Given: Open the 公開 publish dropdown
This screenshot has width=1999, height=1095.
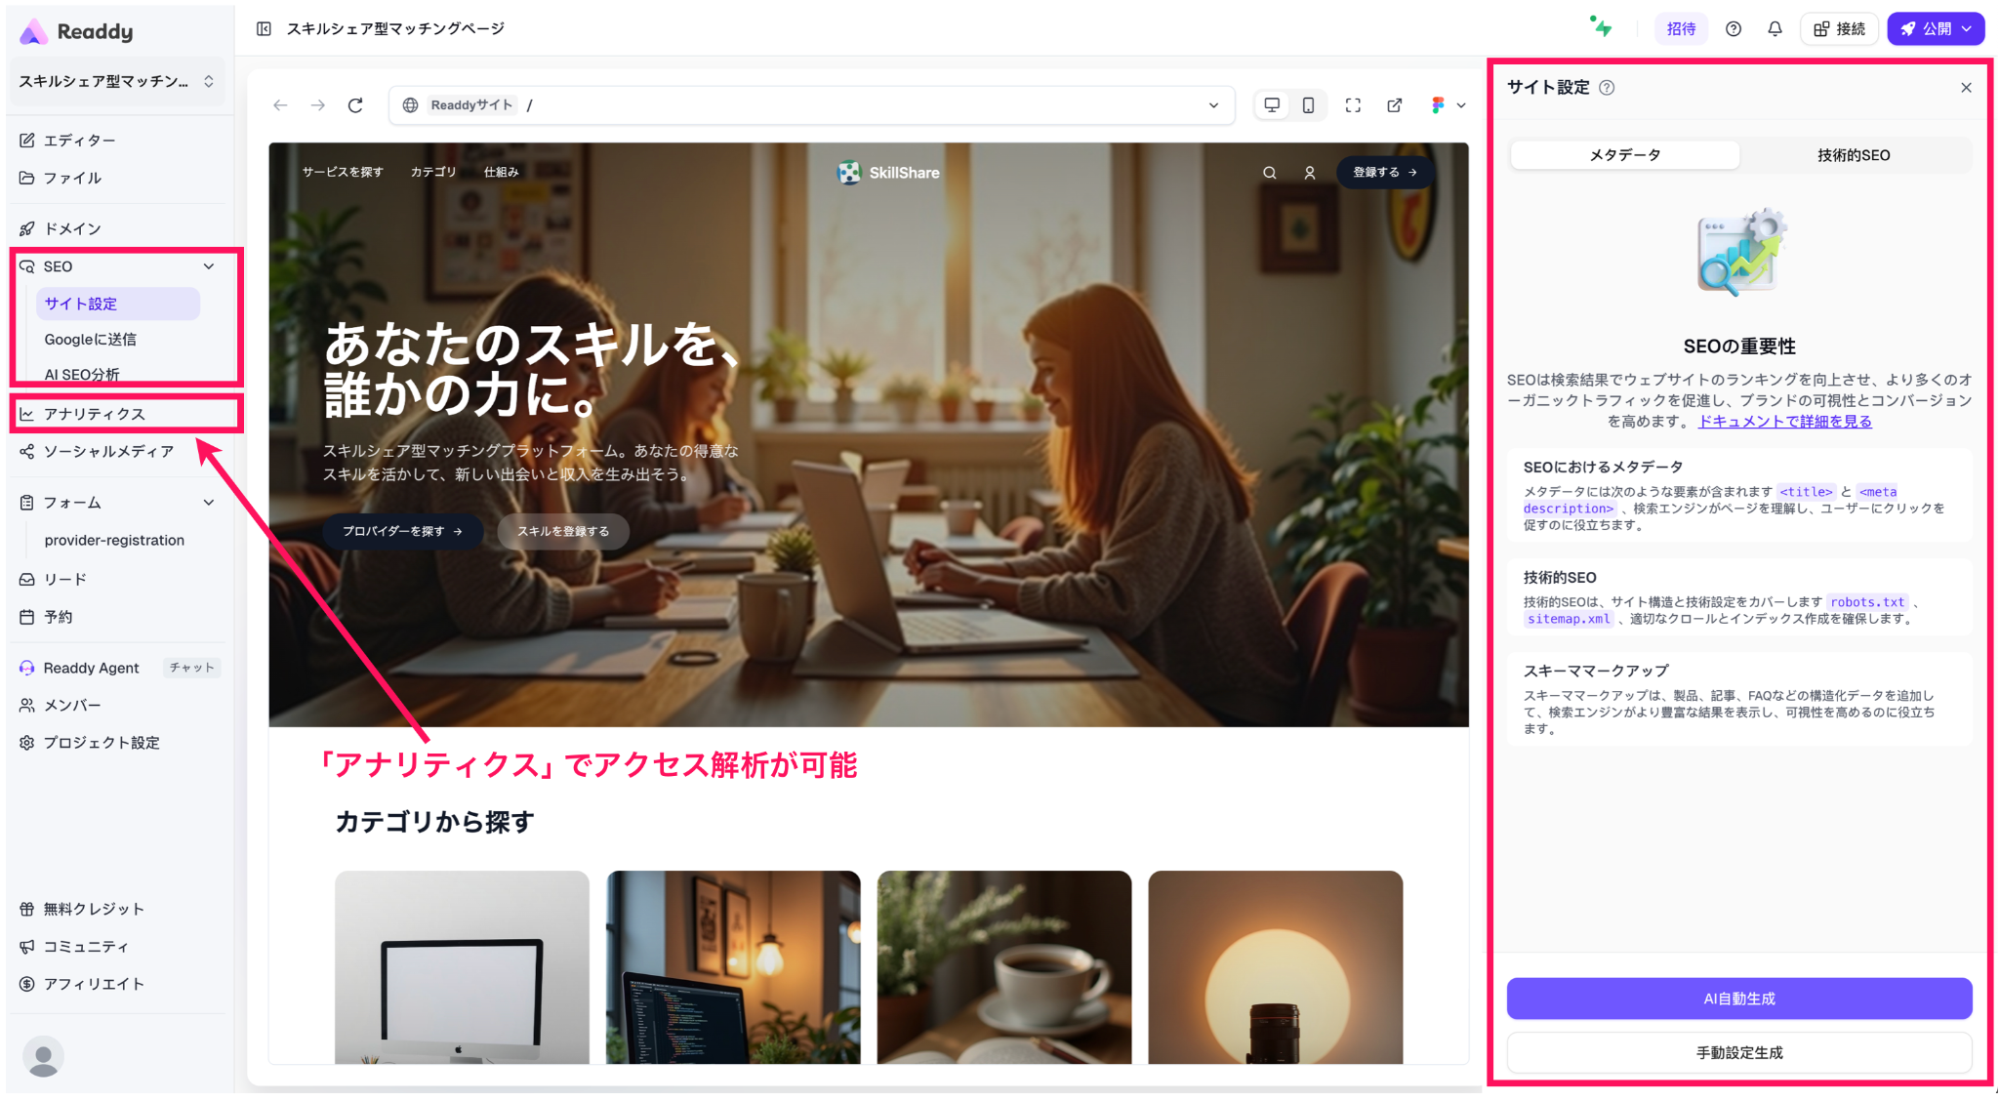Looking at the screenshot, I should [x=1935, y=29].
